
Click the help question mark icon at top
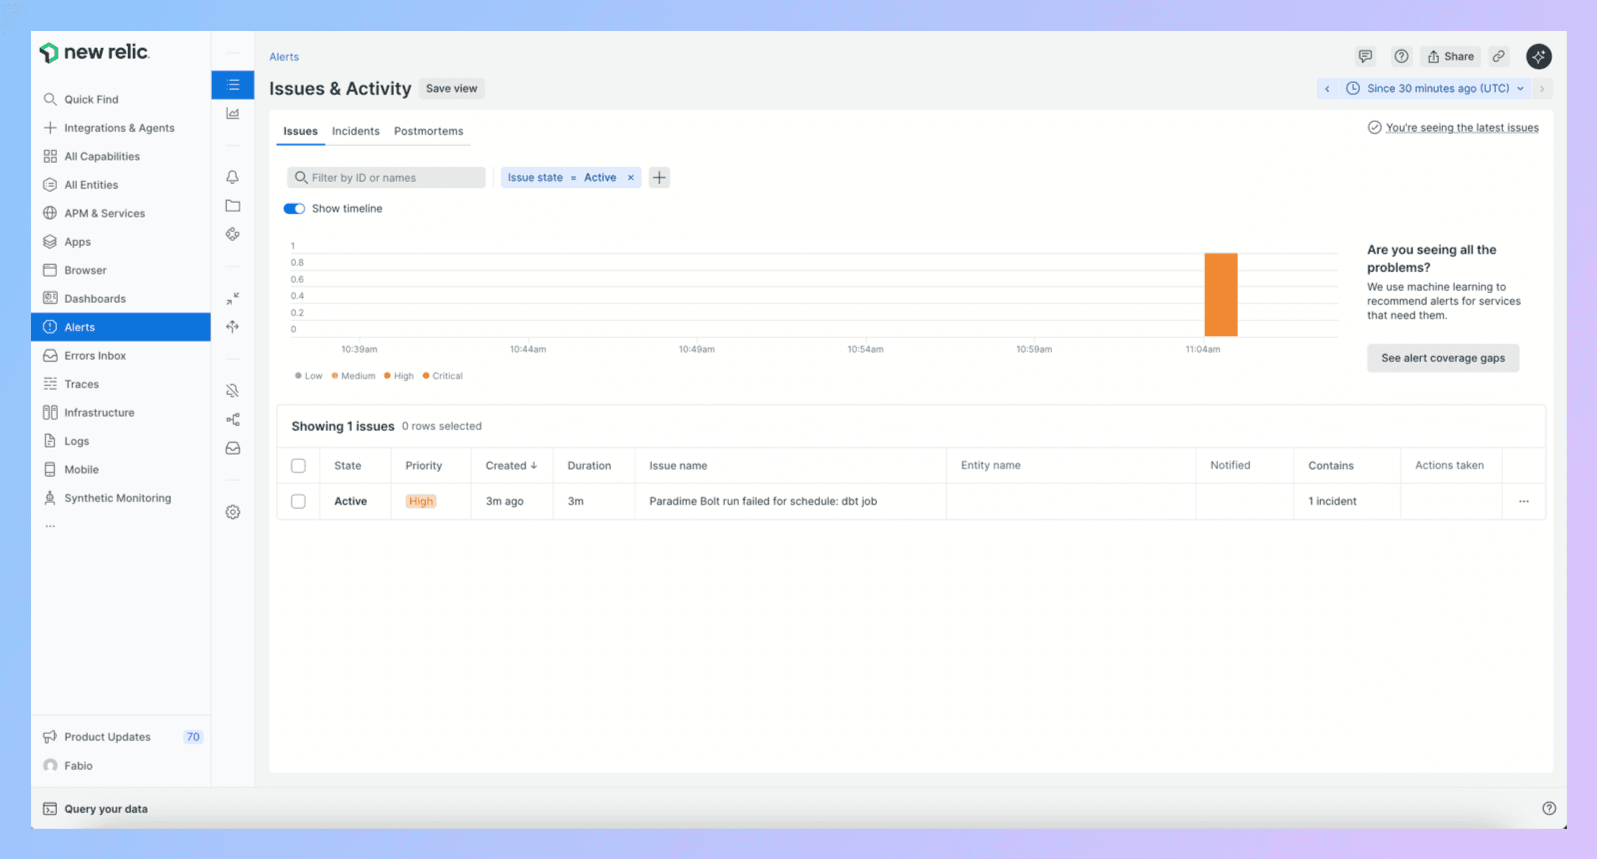[1401, 56]
